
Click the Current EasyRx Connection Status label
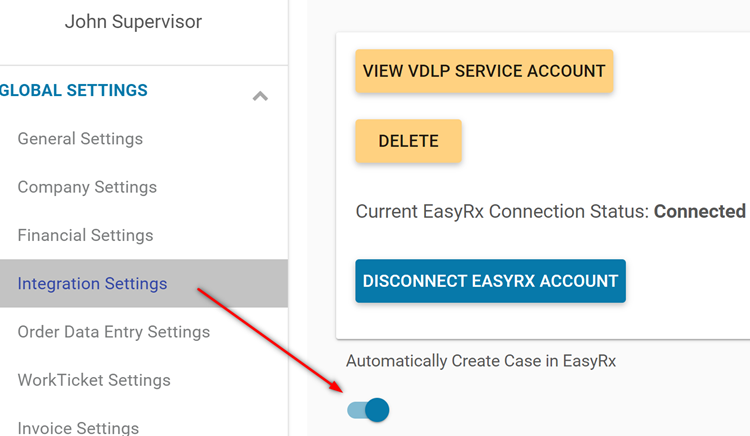coord(502,211)
